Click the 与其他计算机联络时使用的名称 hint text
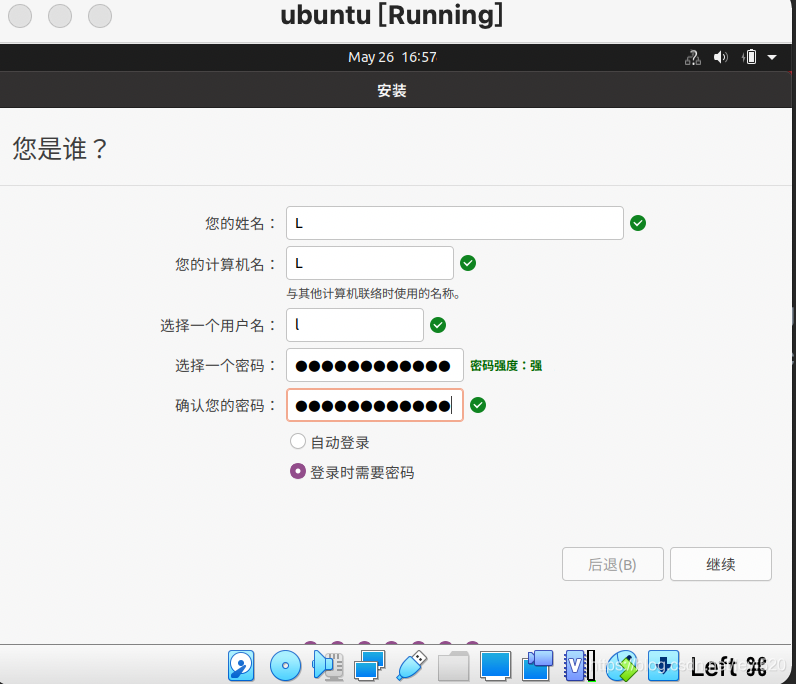 (x=374, y=294)
